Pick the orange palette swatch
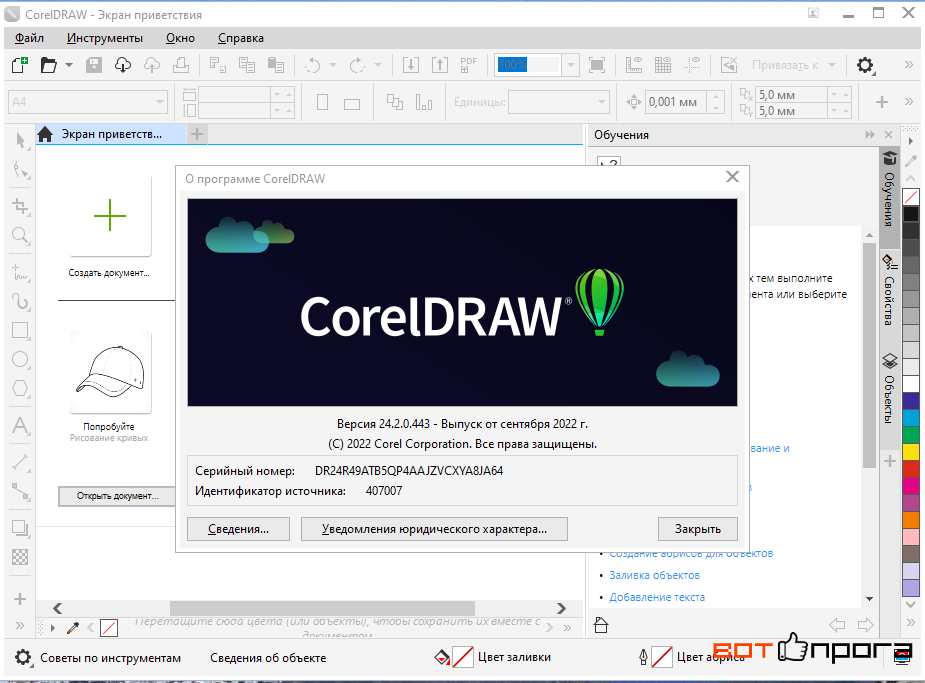Viewport: 925px width, 683px height. 911,520
